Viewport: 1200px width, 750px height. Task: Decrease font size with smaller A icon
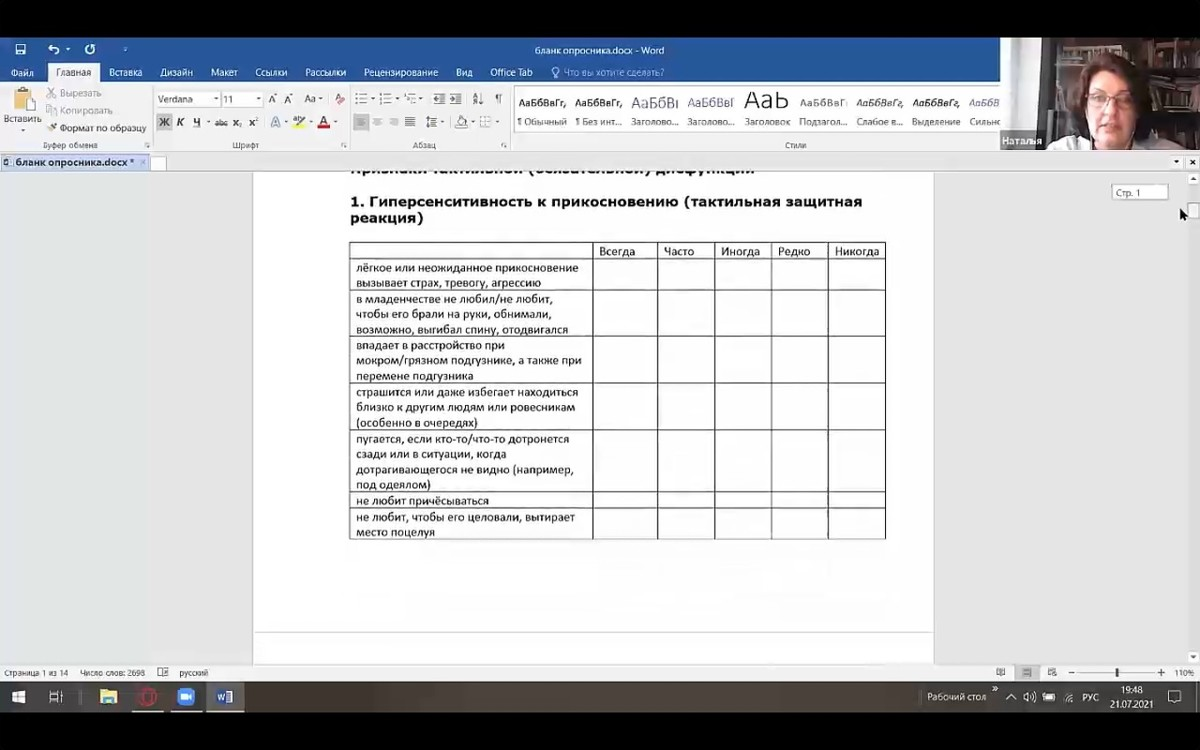pos(289,99)
